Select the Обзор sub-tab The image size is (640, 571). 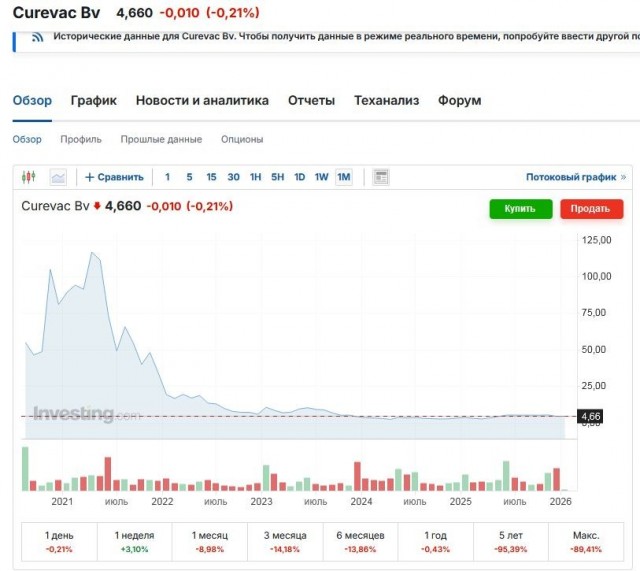[27, 140]
